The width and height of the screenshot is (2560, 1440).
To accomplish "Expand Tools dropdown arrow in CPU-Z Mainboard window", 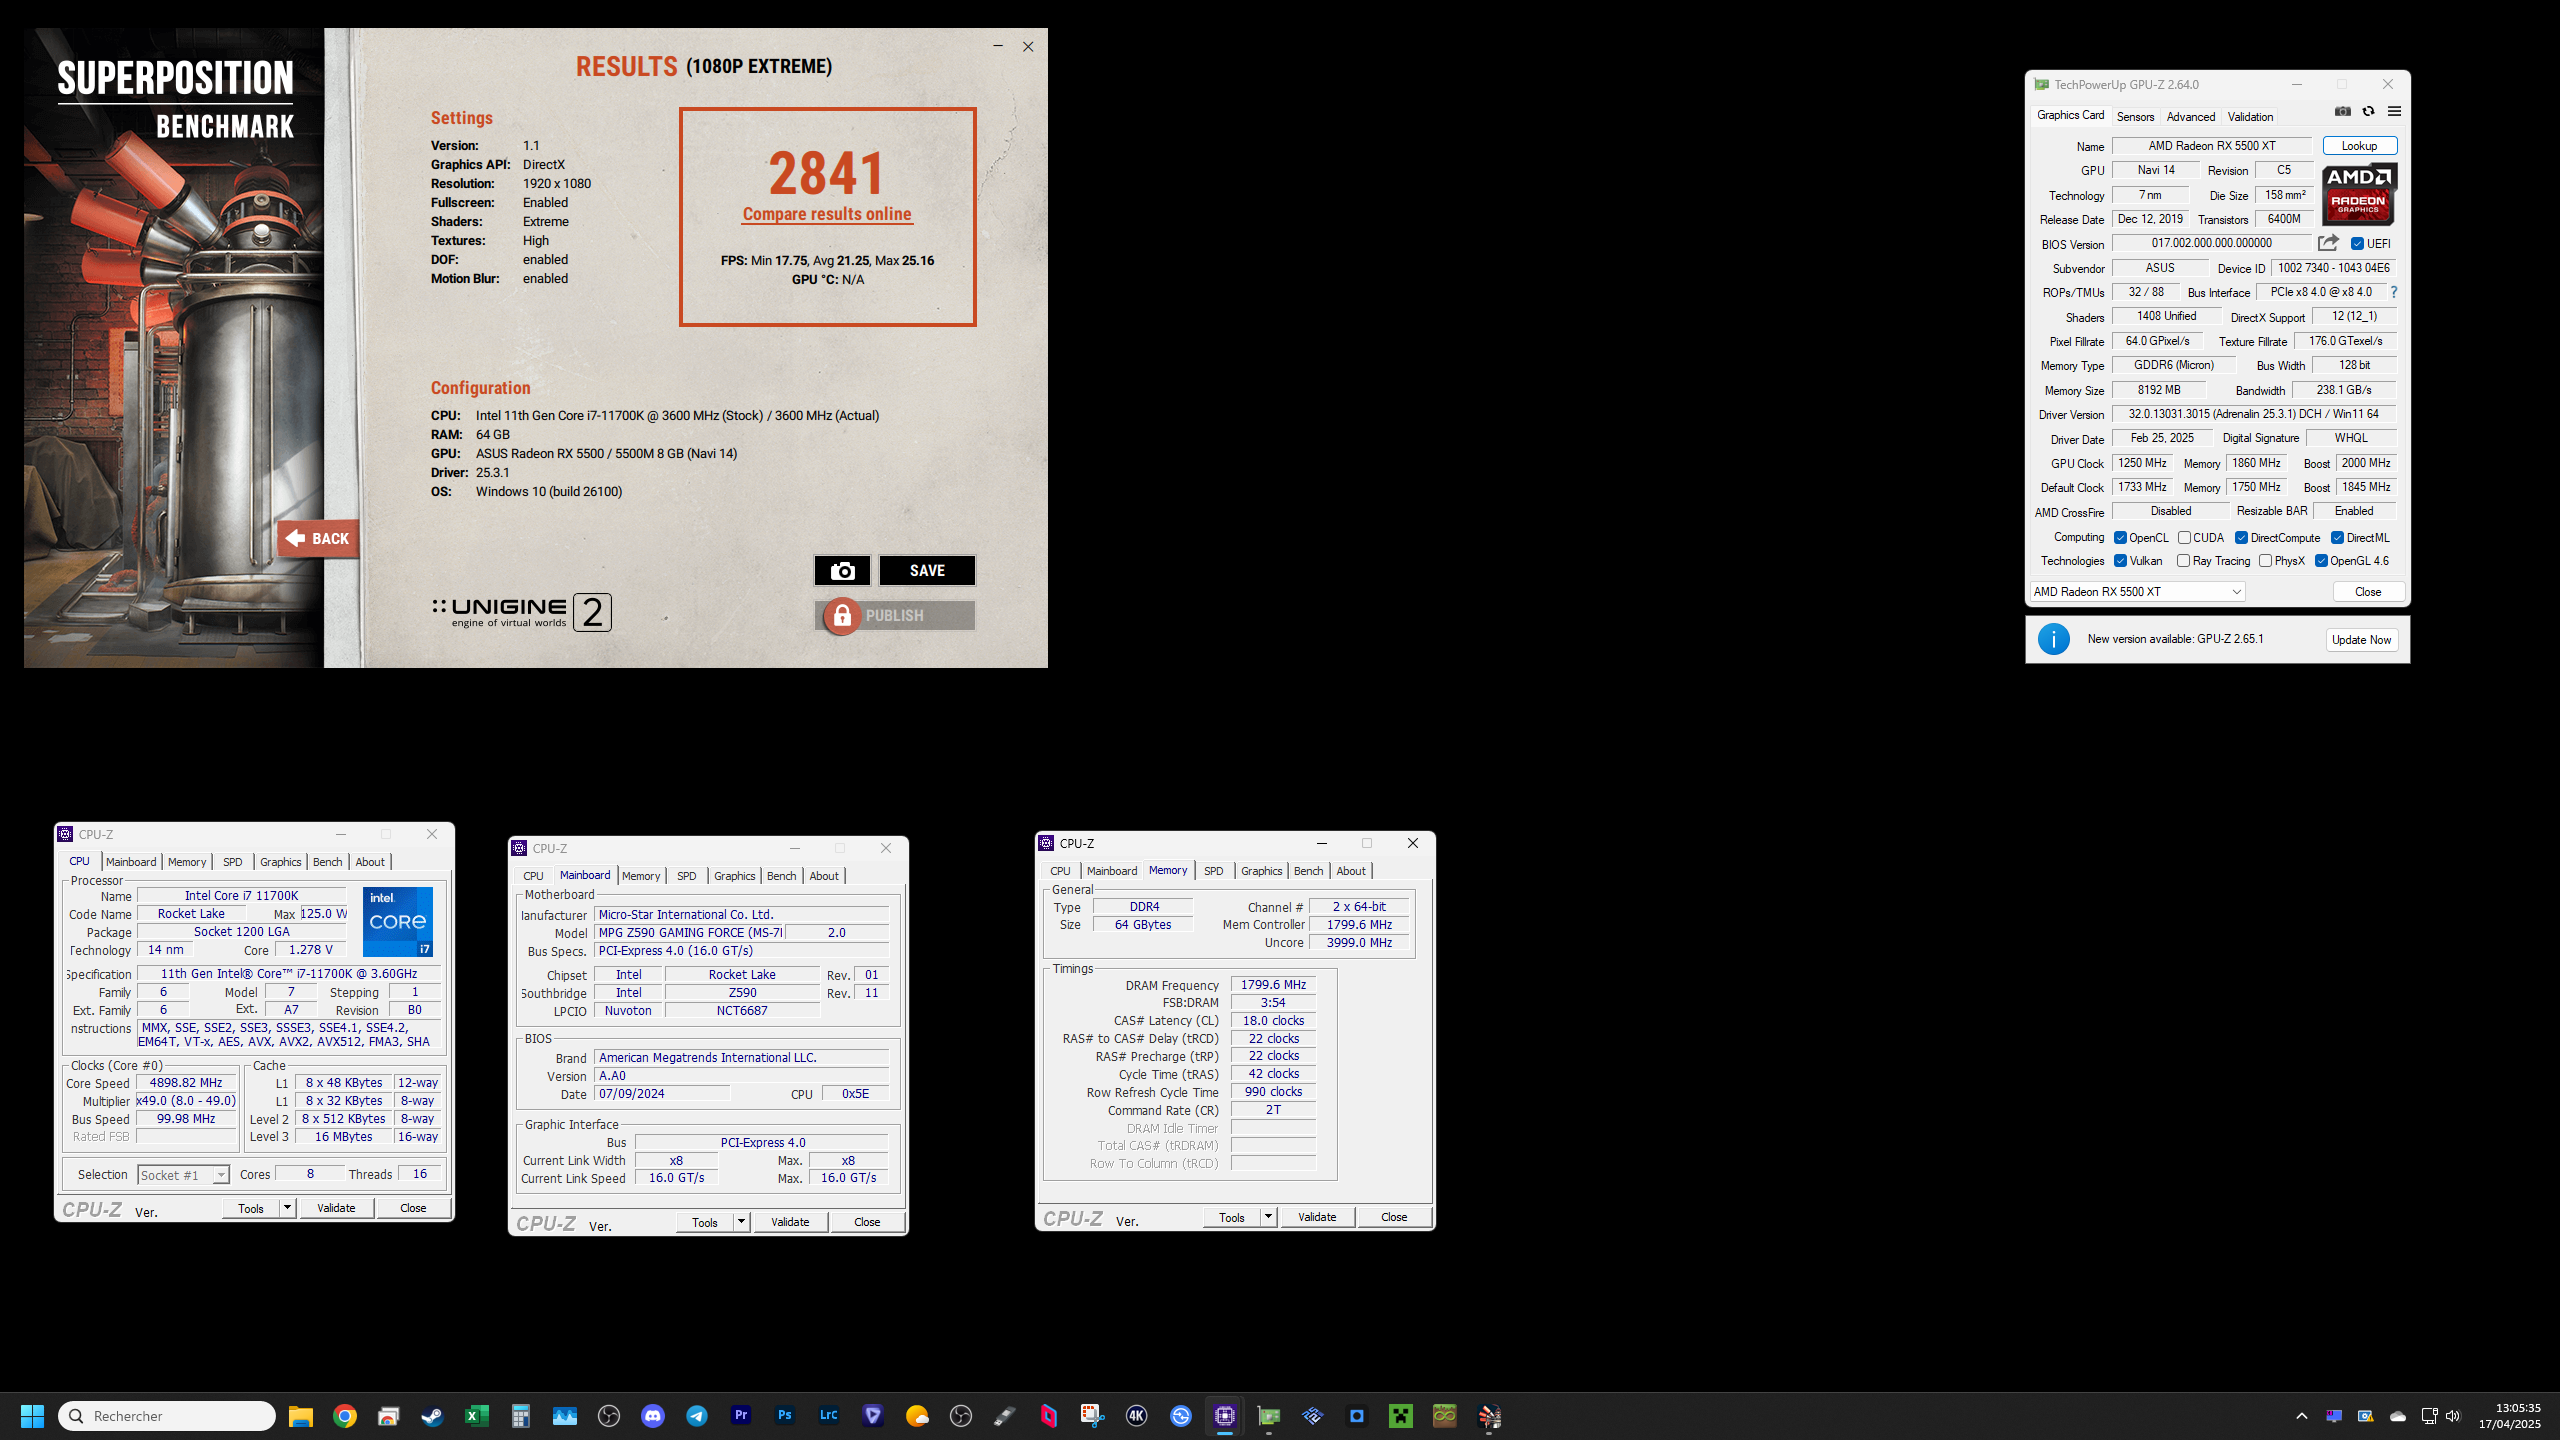I will 741,1222.
